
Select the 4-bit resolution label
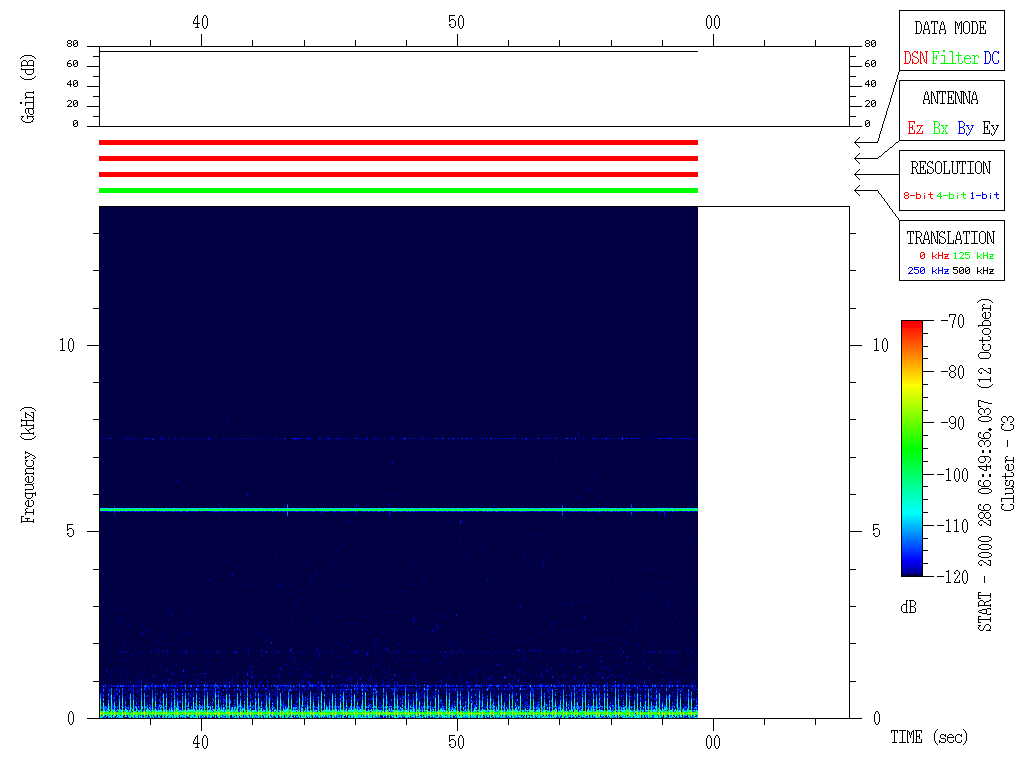pyautogui.click(x=951, y=196)
